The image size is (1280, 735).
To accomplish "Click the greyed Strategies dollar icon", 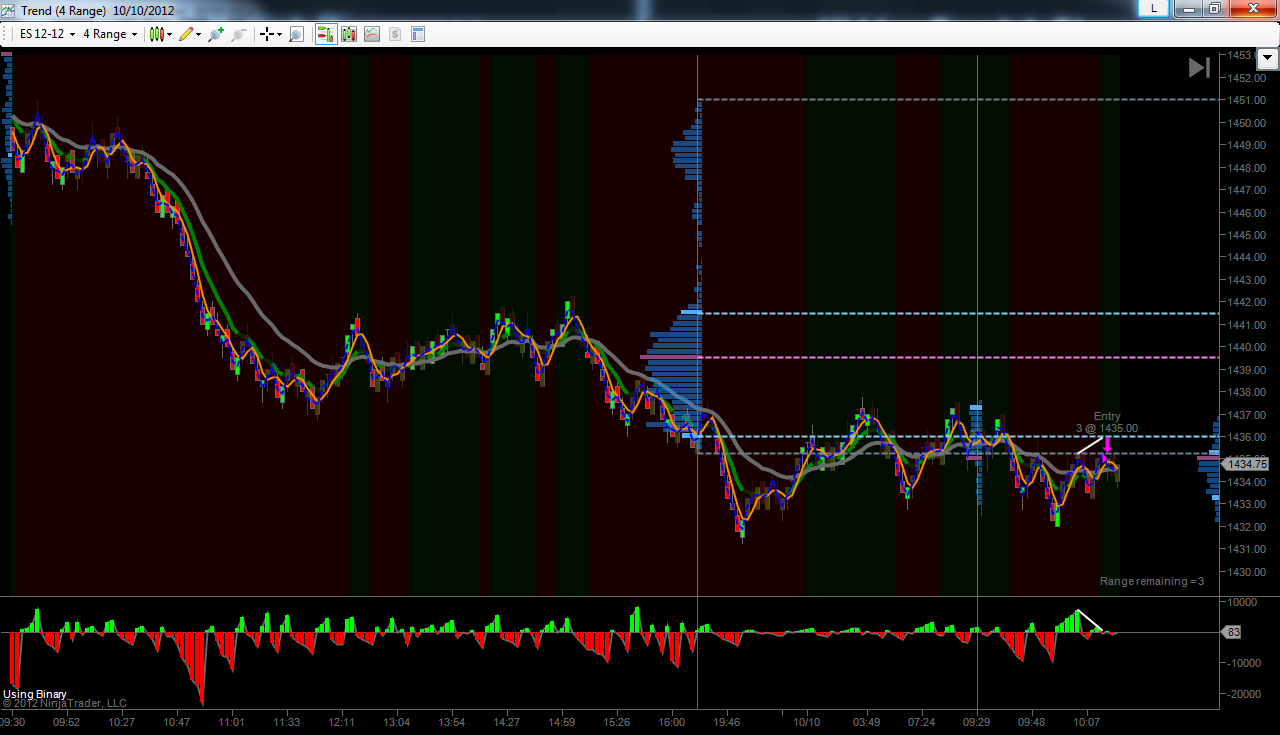I will click(395, 34).
